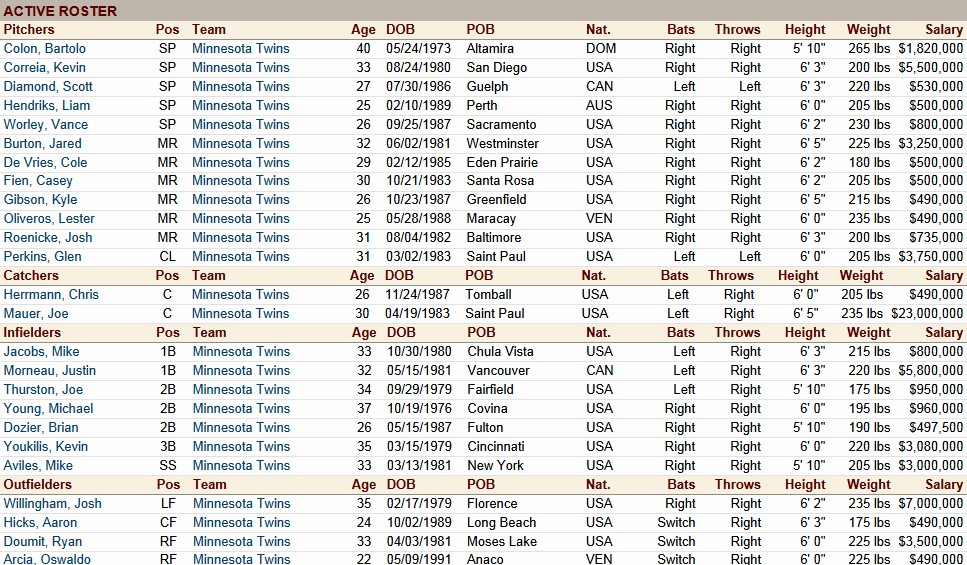967x565 pixels.
Task: Click Aviles, Mike shortstop link
Action: (38, 466)
